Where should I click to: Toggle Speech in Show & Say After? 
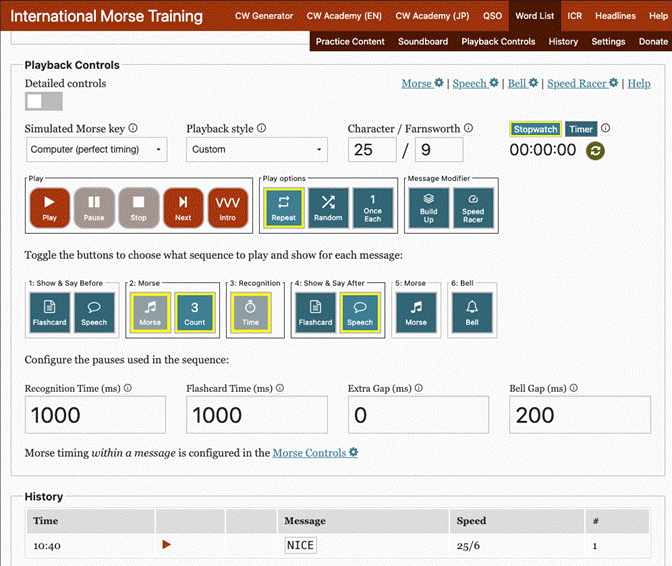tap(360, 313)
